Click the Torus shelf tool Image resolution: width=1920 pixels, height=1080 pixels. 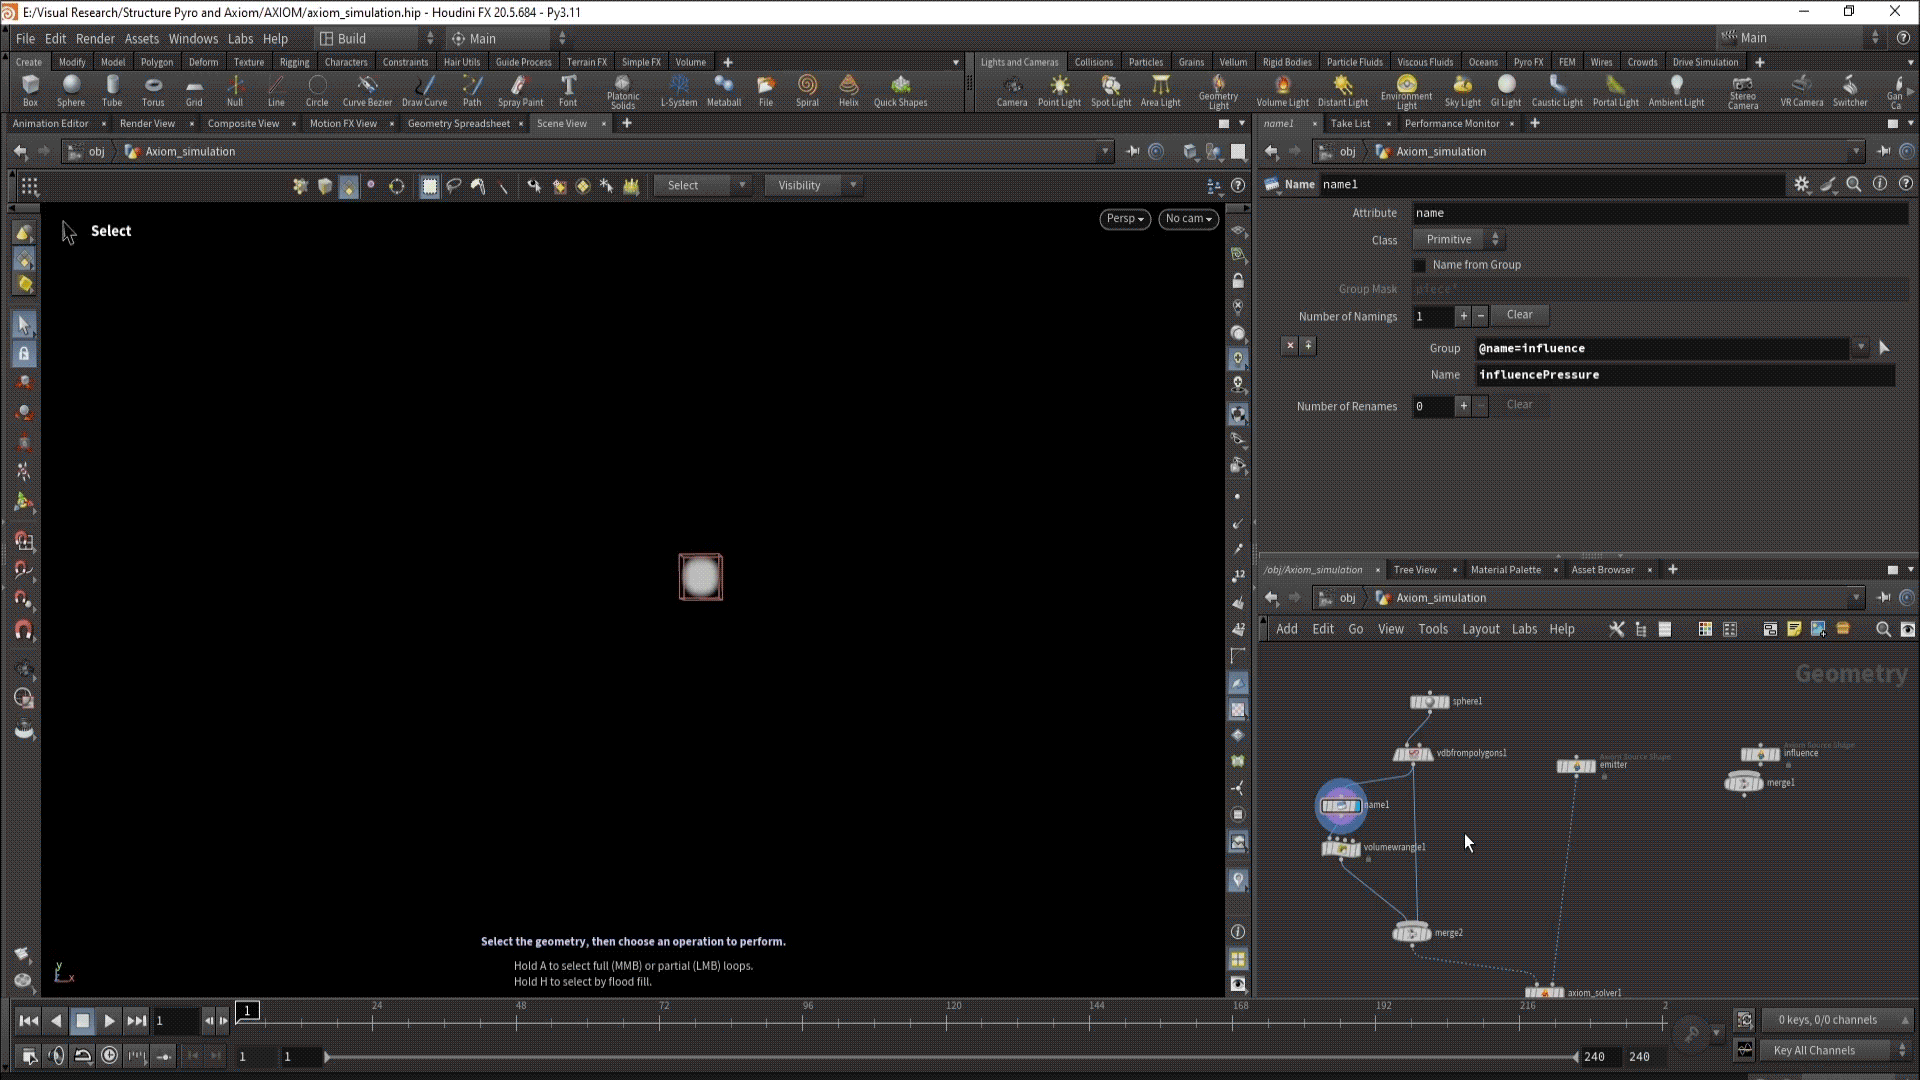click(x=152, y=90)
